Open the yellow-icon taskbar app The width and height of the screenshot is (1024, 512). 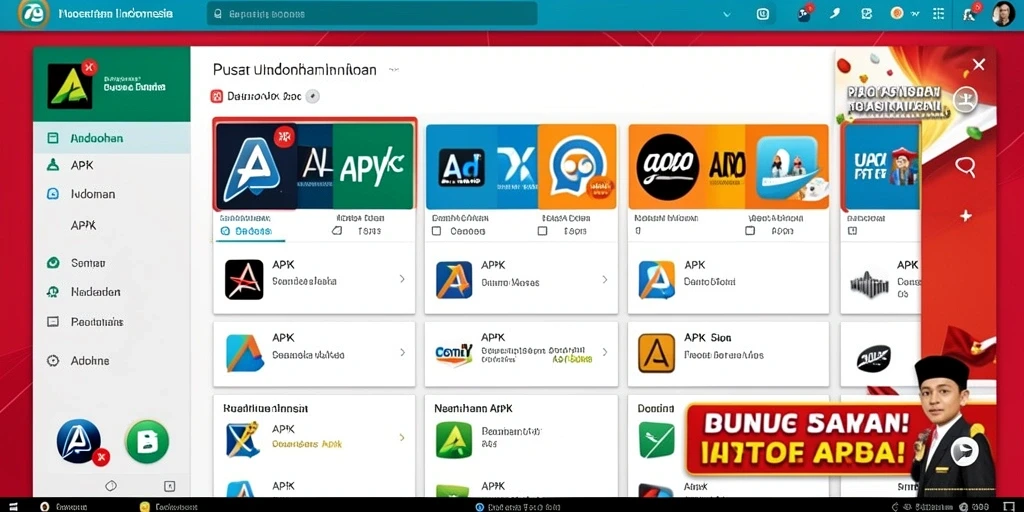click(168, 506)
